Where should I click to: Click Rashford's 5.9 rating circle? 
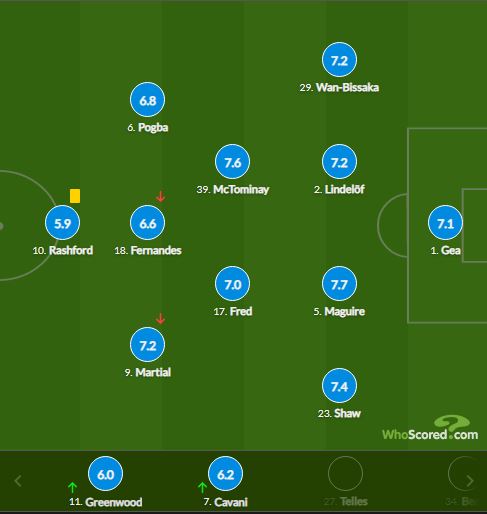(62, 223)
